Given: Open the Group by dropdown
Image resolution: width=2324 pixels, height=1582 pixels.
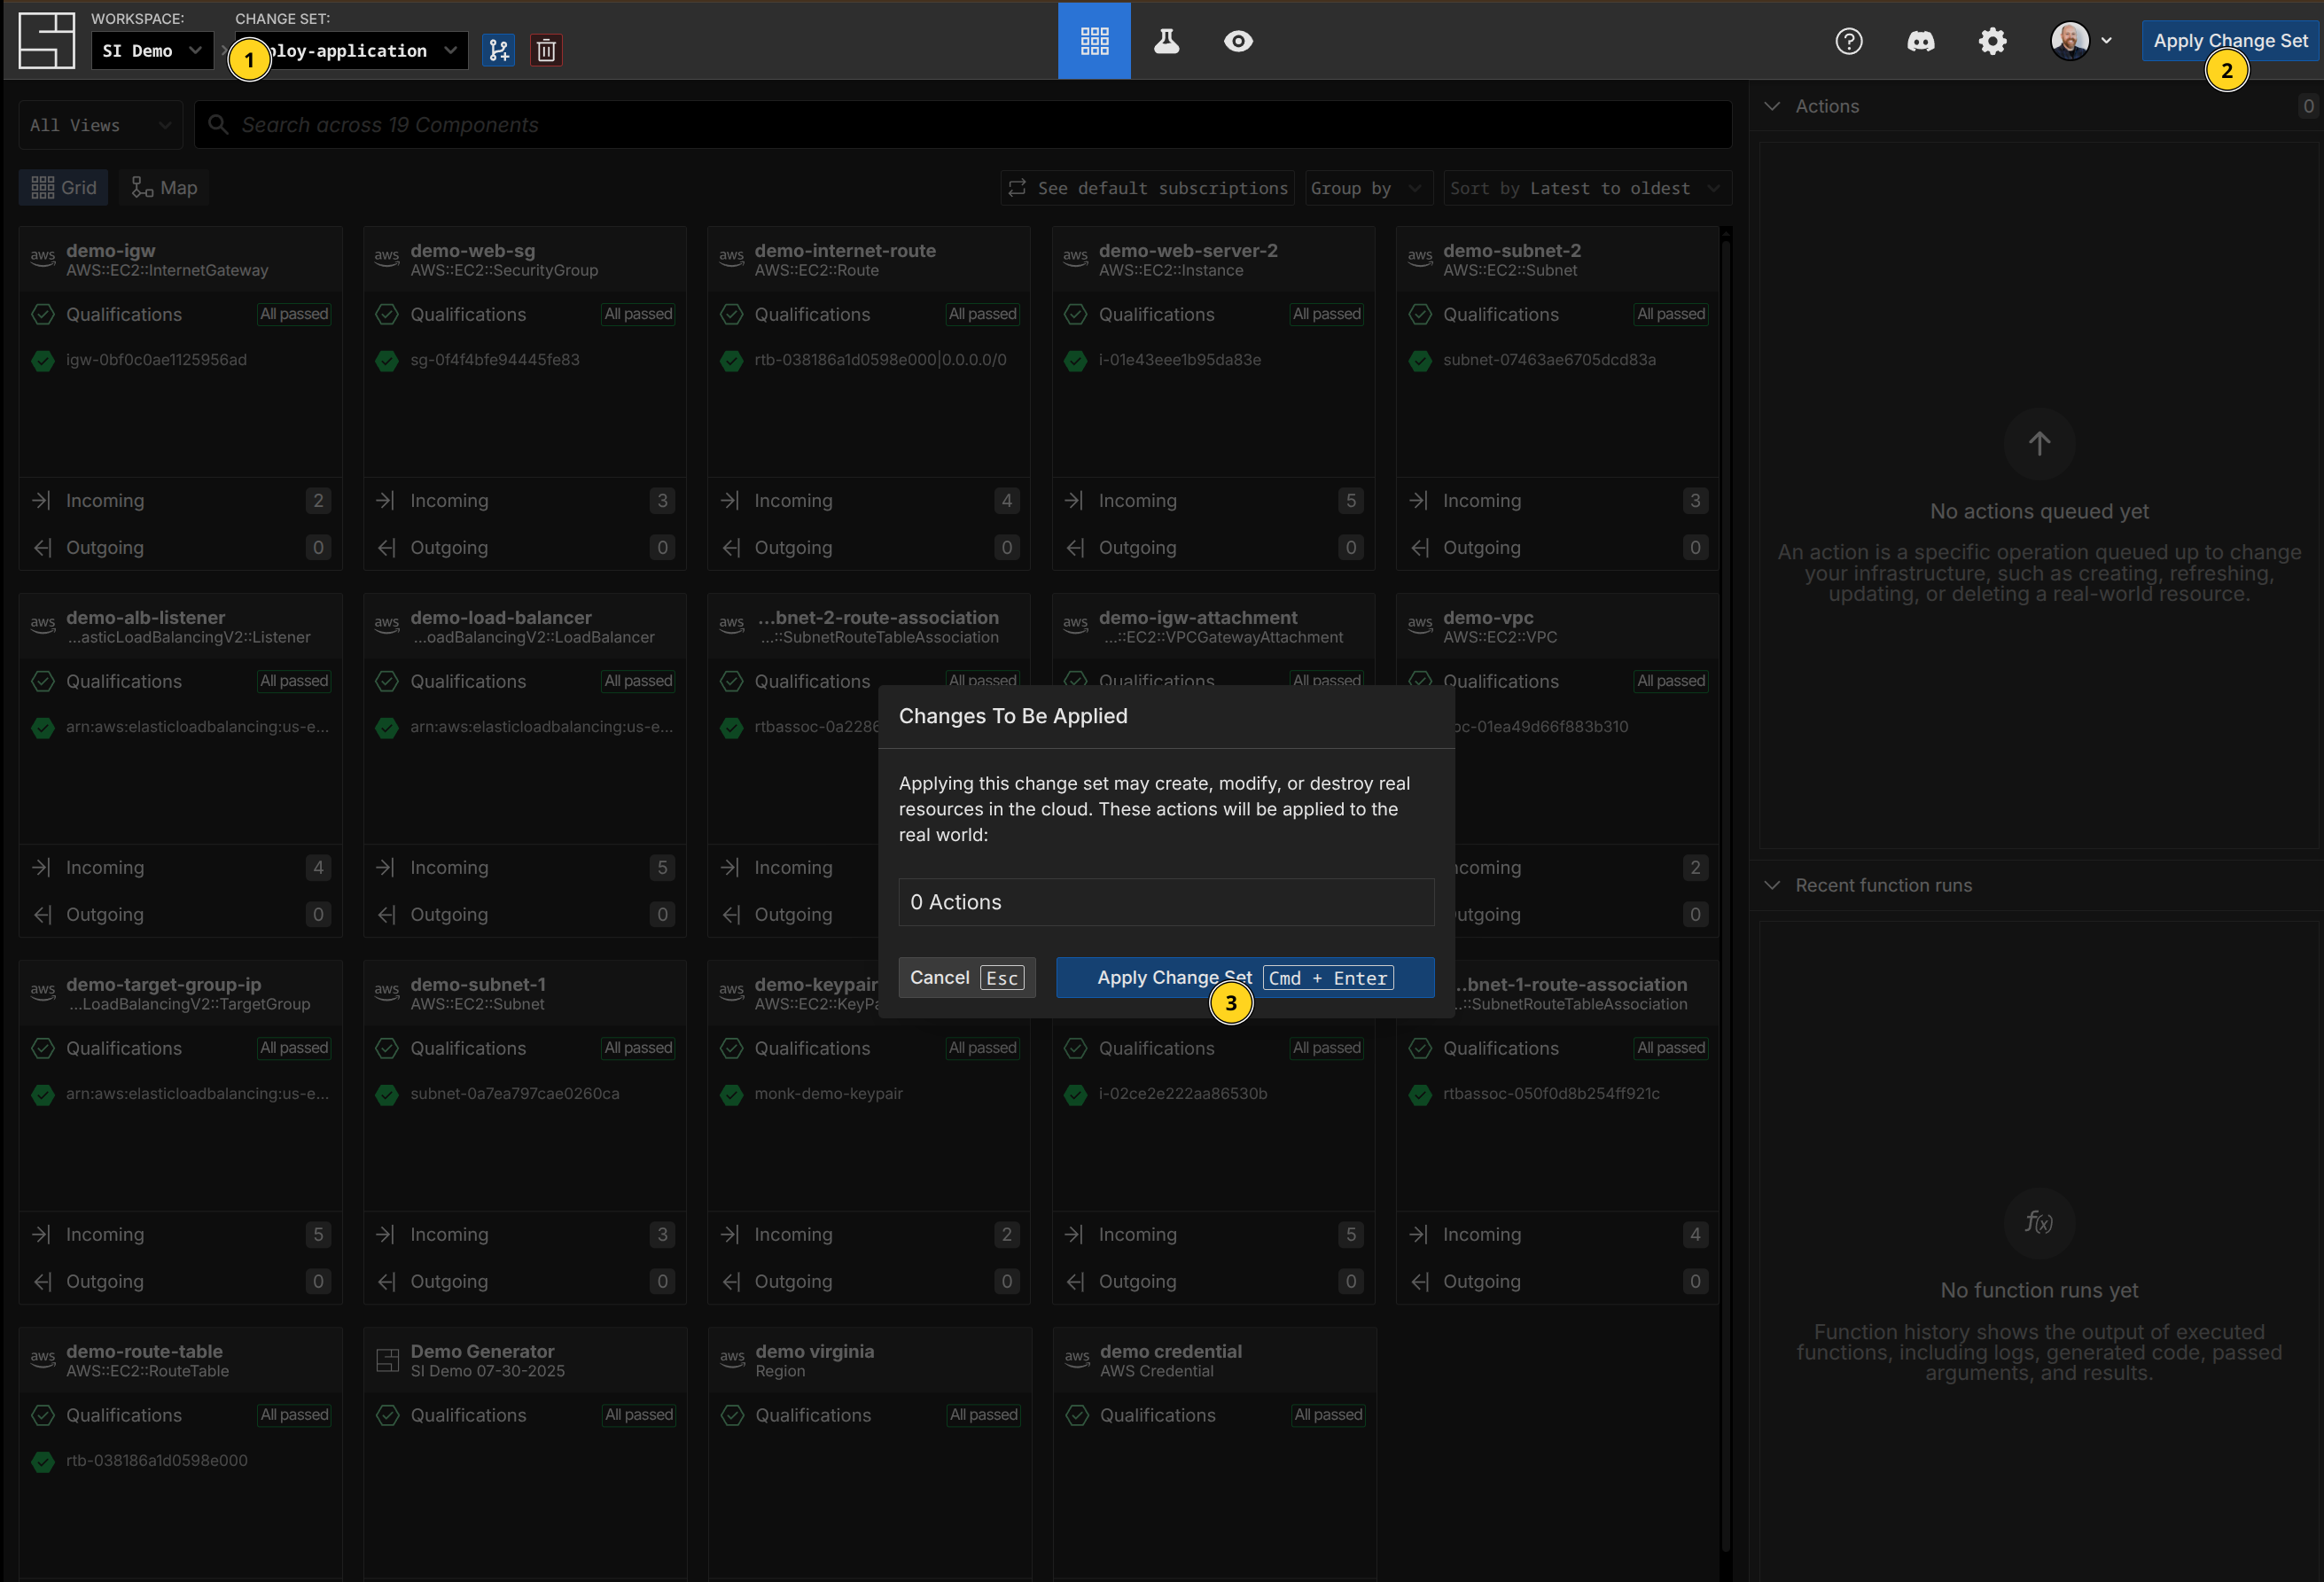Looking at the screenshot, I should coord(1365,188).
